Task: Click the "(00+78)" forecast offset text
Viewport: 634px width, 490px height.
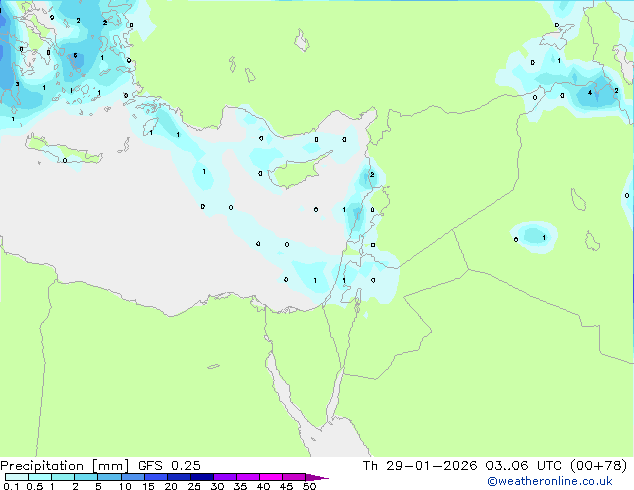Action: click(598, 466)
